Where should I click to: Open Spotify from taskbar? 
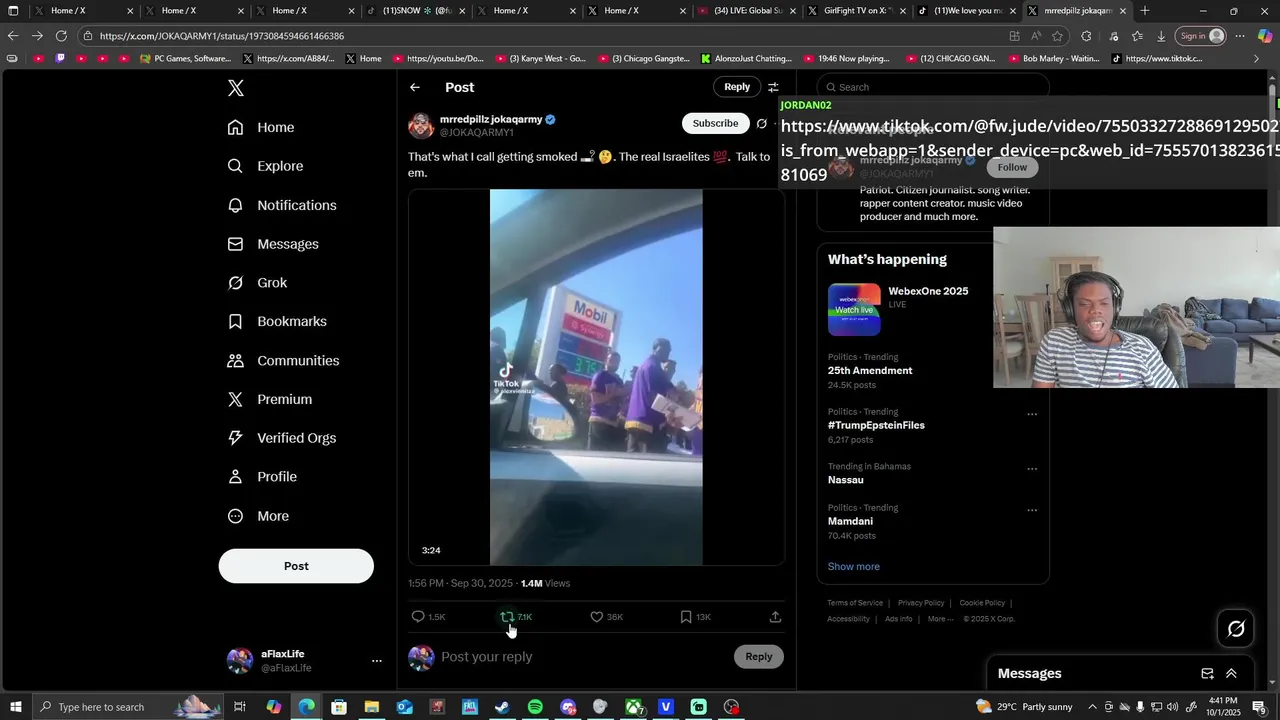535,707
